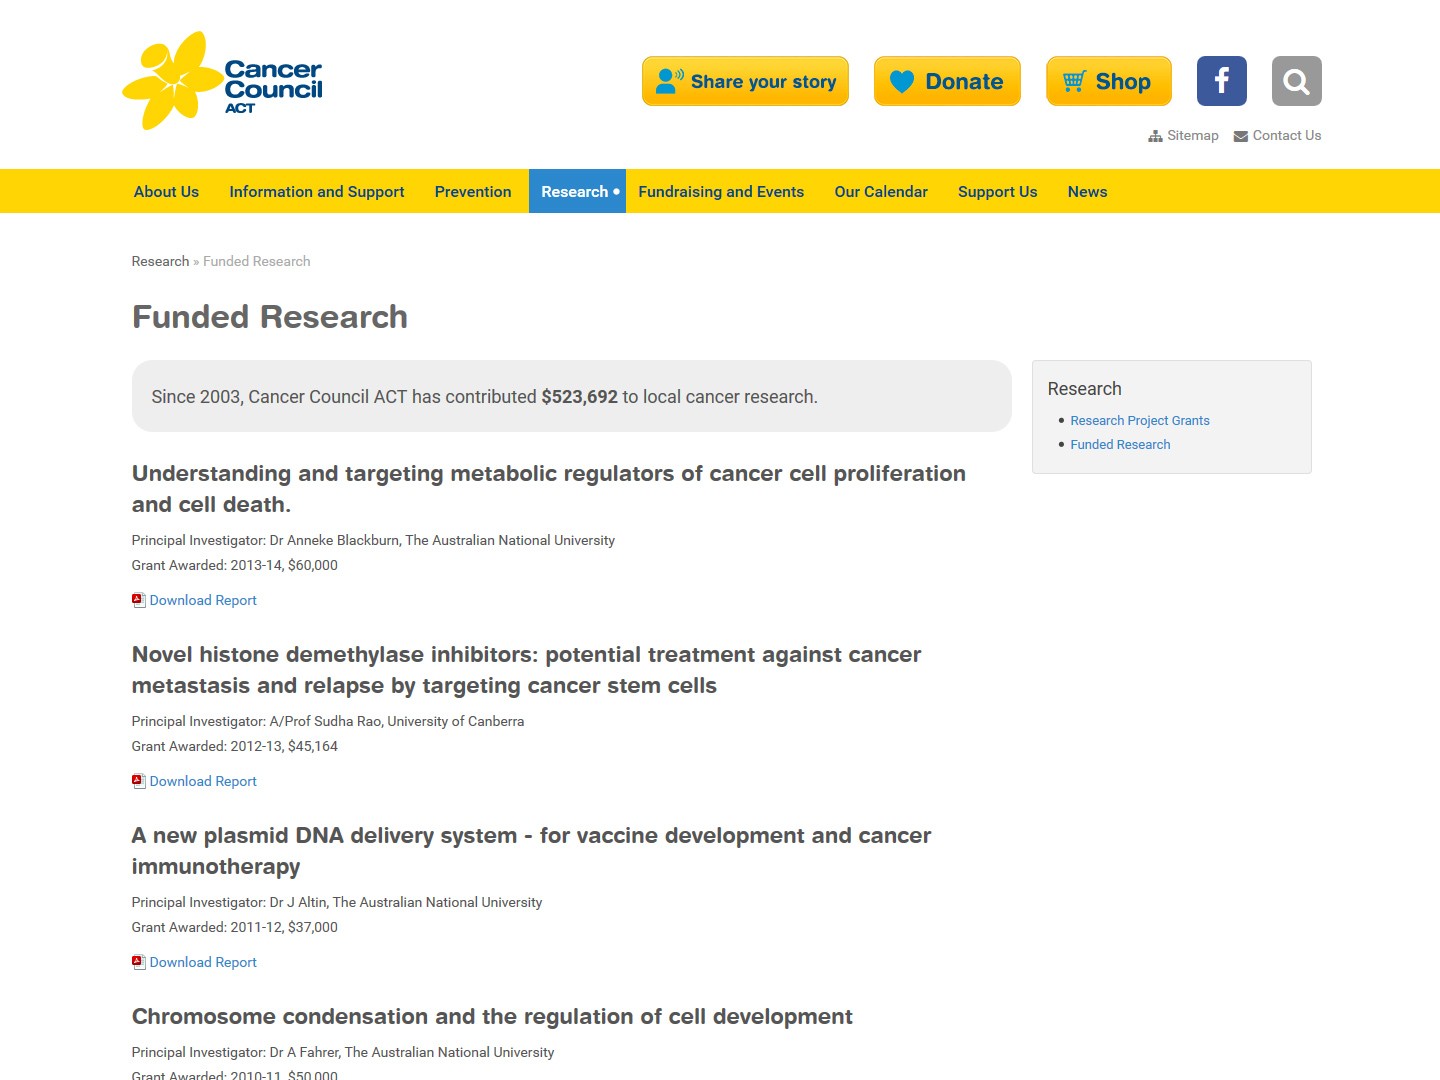Screen dimensions: 1440x1080
Task: Click PDF icon for 2012-13 grant report
Action: (x=139, y=781)
